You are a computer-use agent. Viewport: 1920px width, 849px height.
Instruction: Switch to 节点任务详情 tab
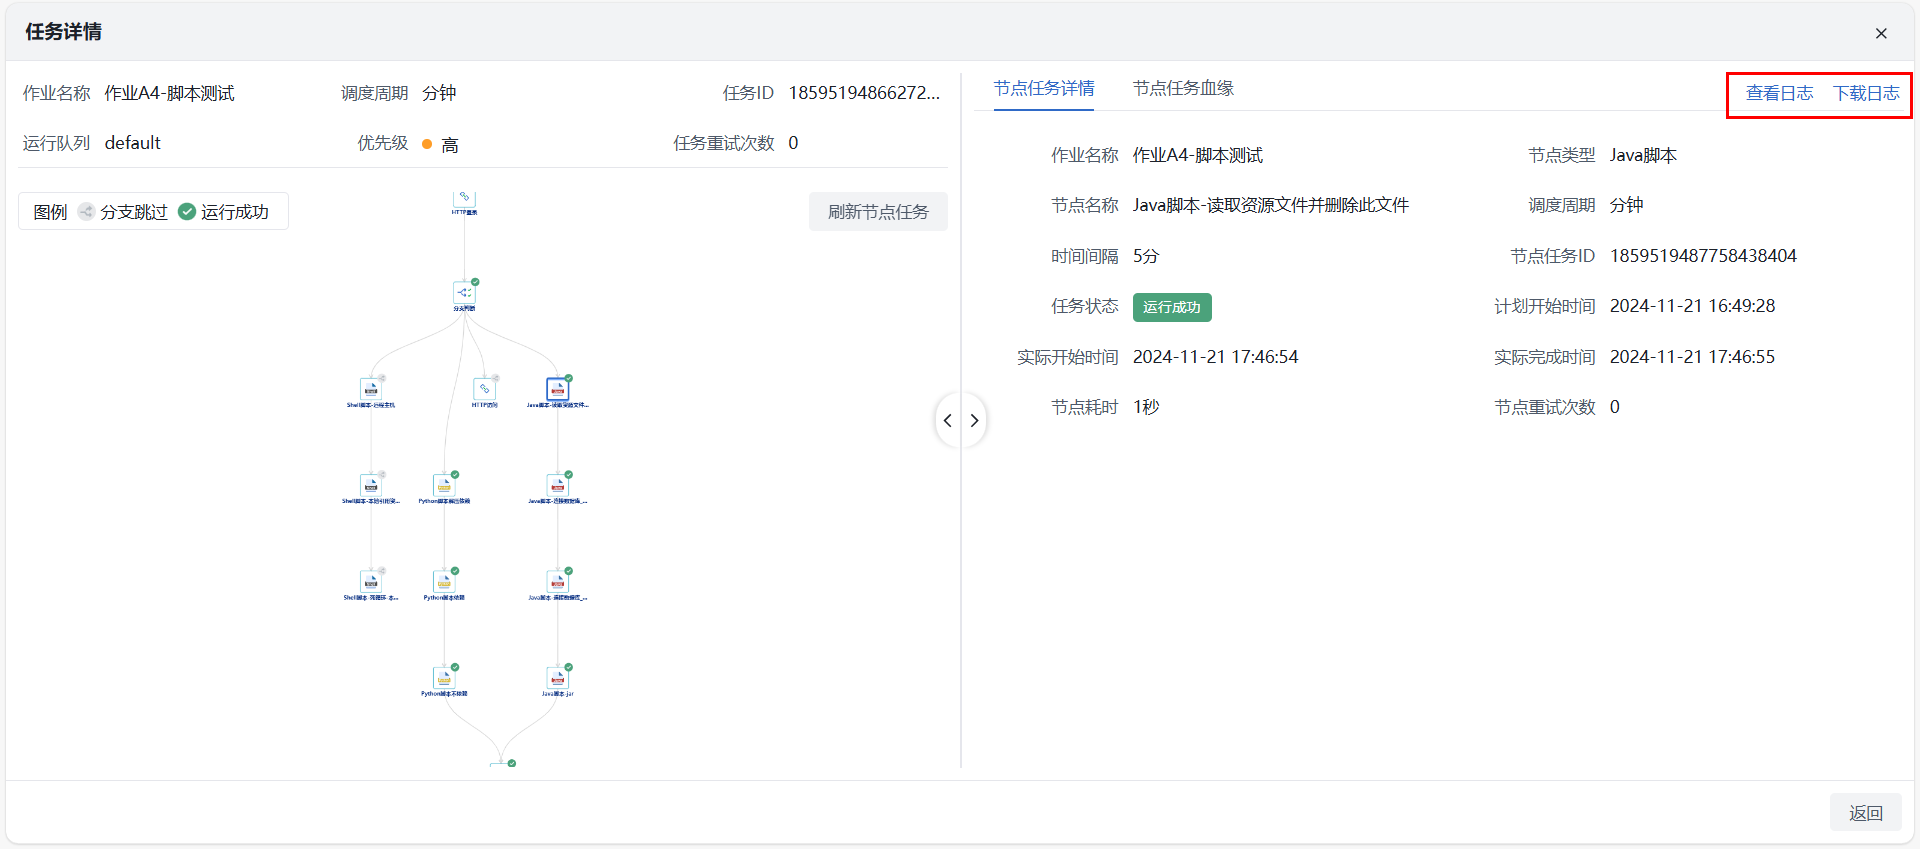coord(1044,88)
